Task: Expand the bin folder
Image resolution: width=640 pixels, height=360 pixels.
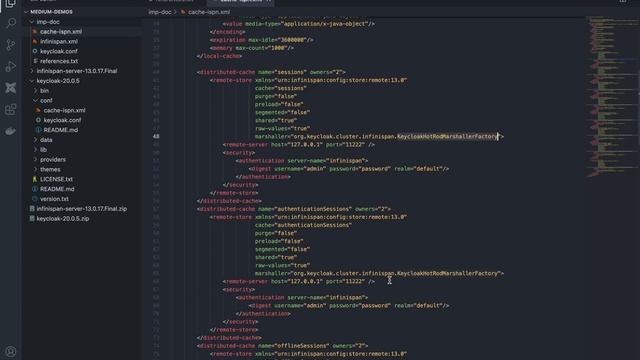Action: point(36,91)
